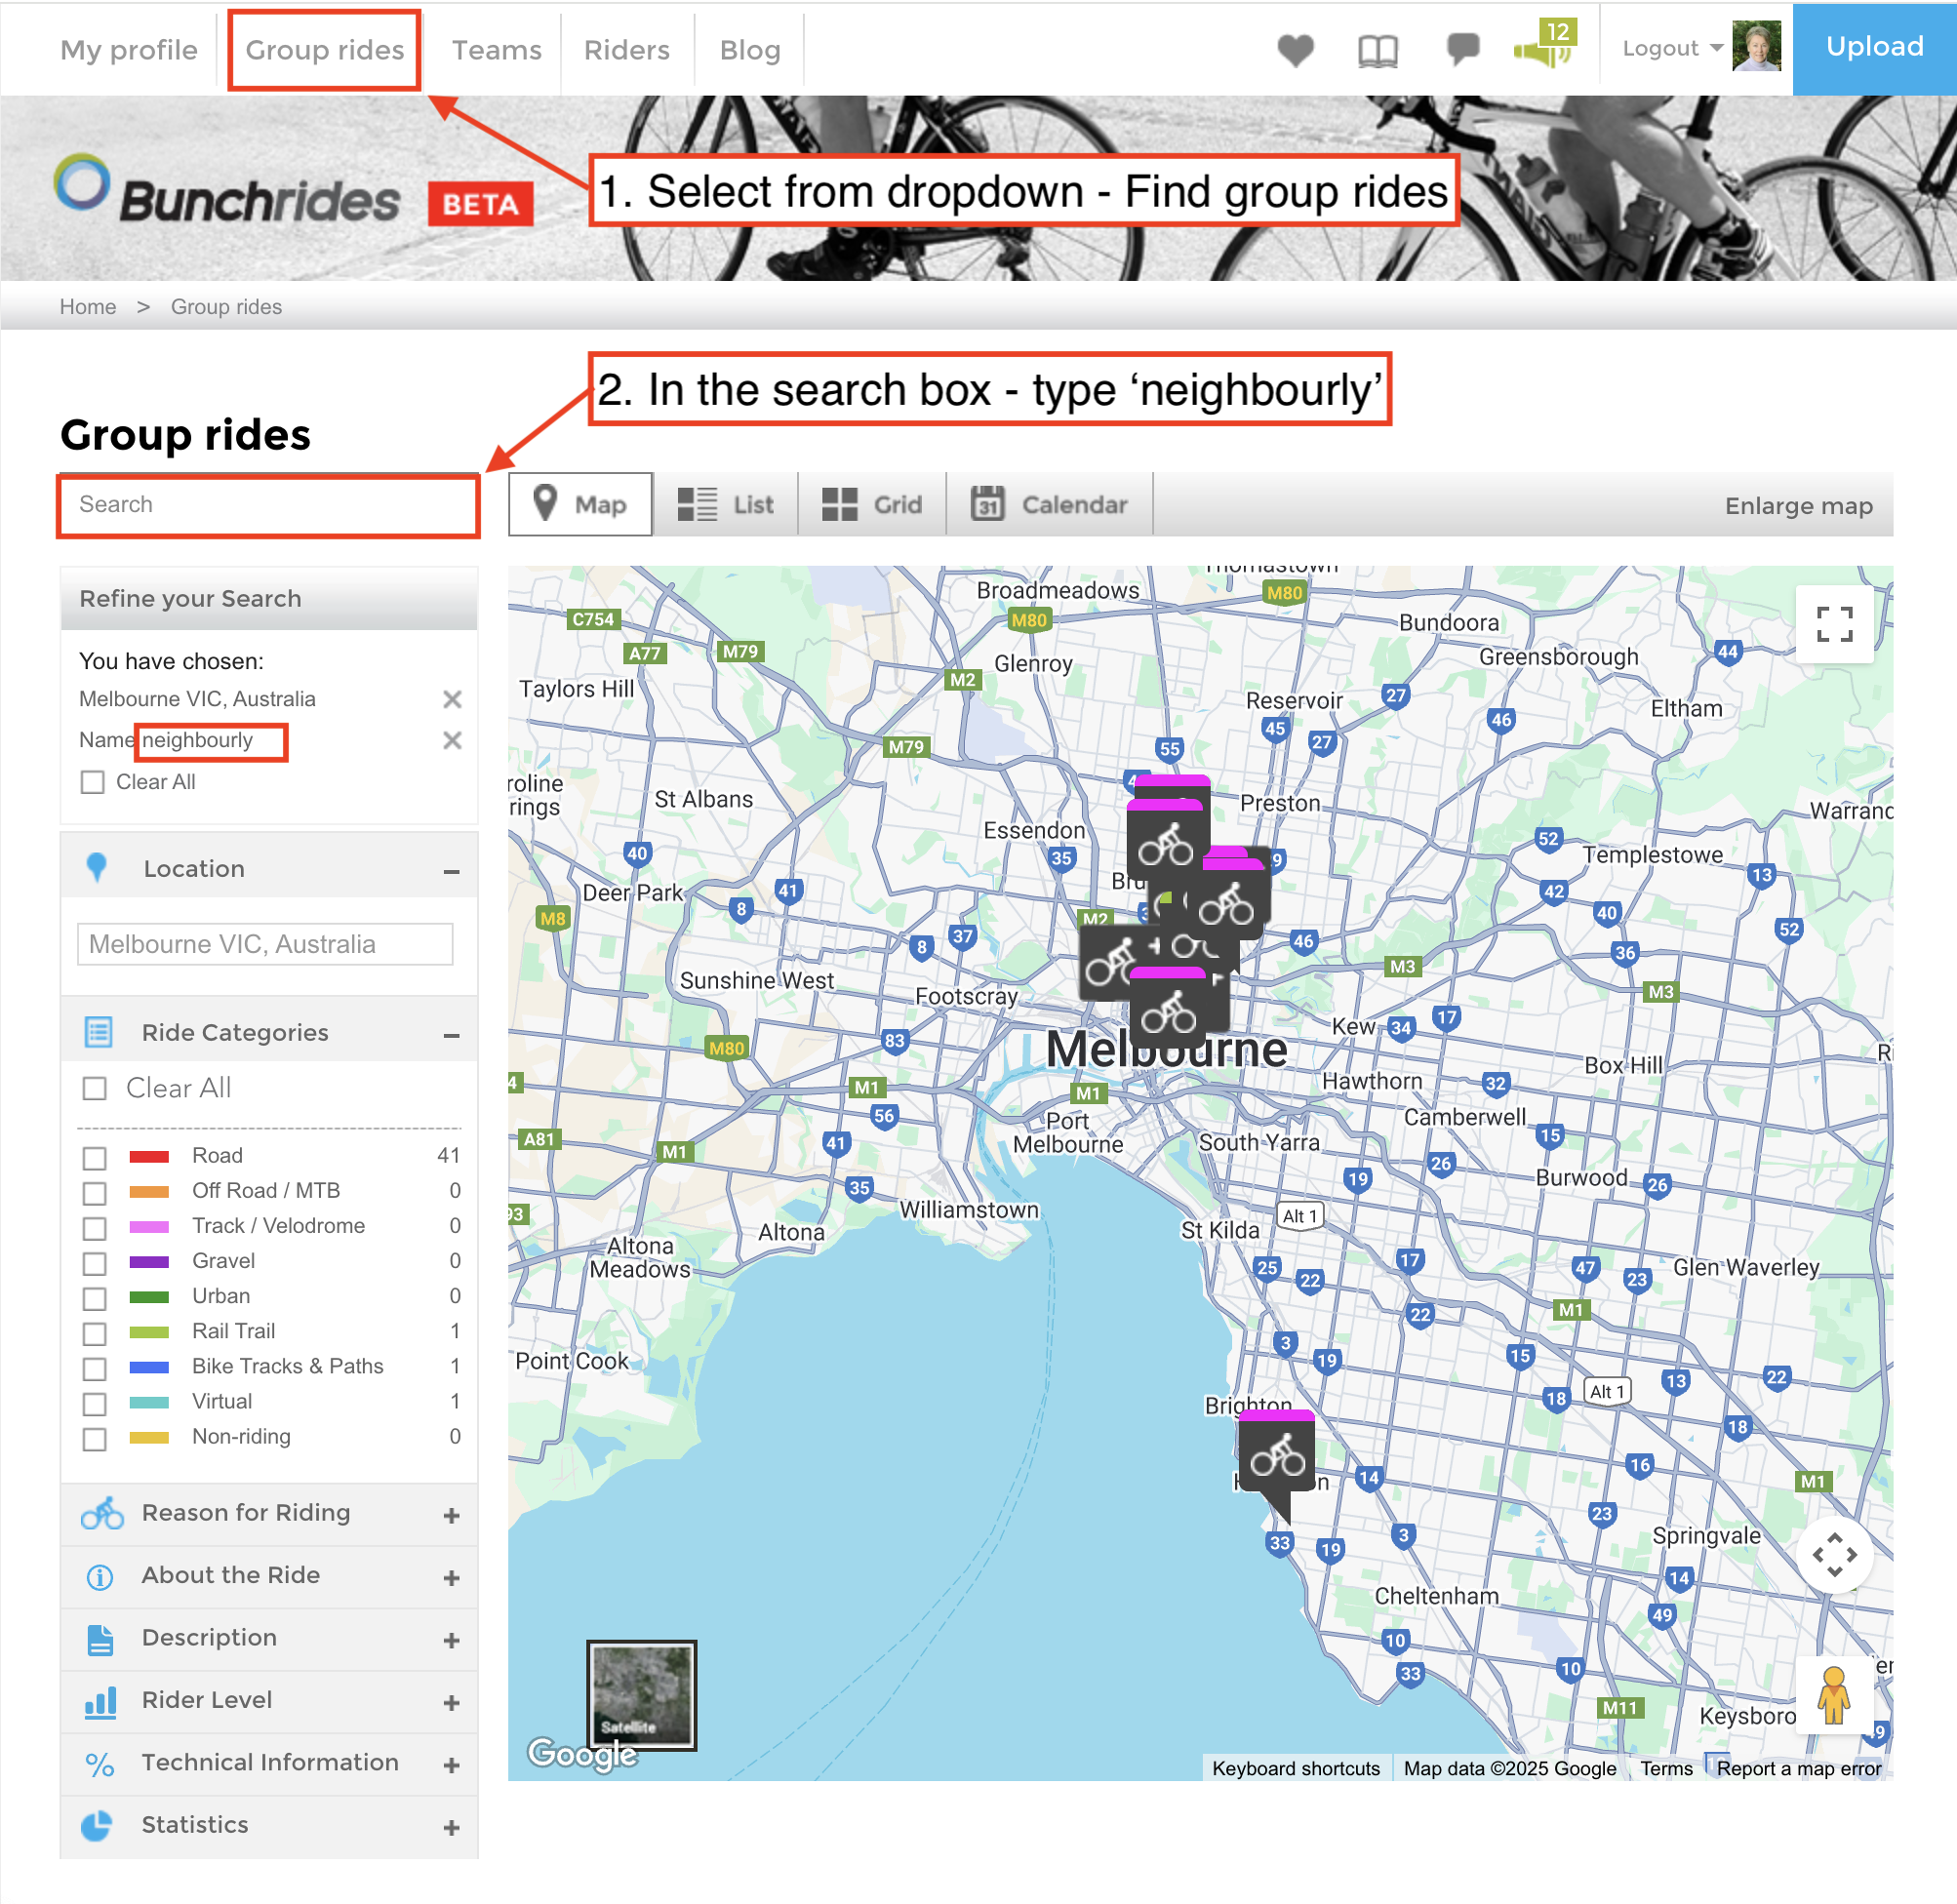Click the blue location pin icon
The height and width of the screenshot is (1904, 1957).
coord(96,868)
